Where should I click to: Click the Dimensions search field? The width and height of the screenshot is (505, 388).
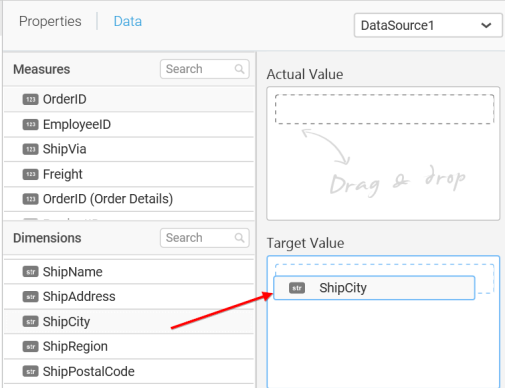[204, 238]
